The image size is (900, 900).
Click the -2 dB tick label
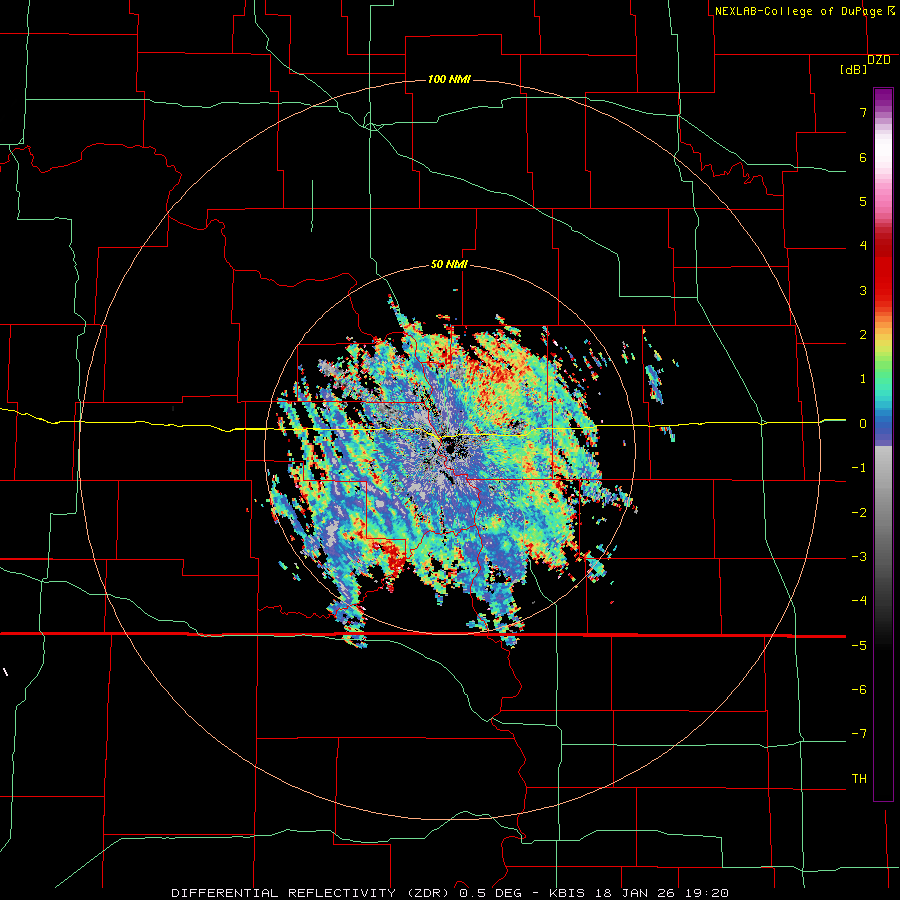[x=859, y=513]
